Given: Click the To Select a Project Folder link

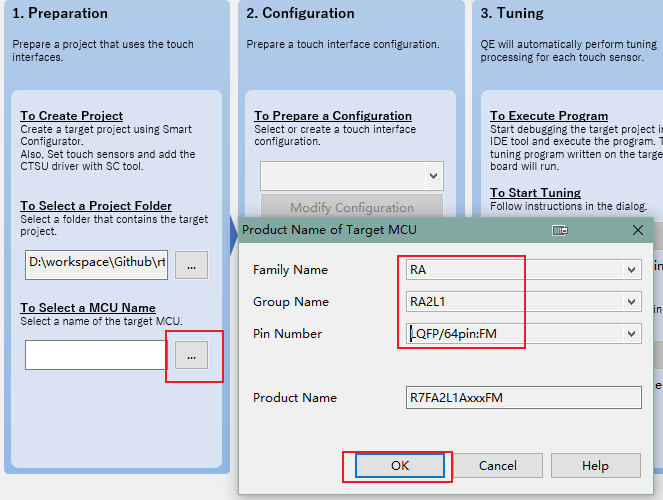Looking at the screenshot, I should [x=96, y=206].
